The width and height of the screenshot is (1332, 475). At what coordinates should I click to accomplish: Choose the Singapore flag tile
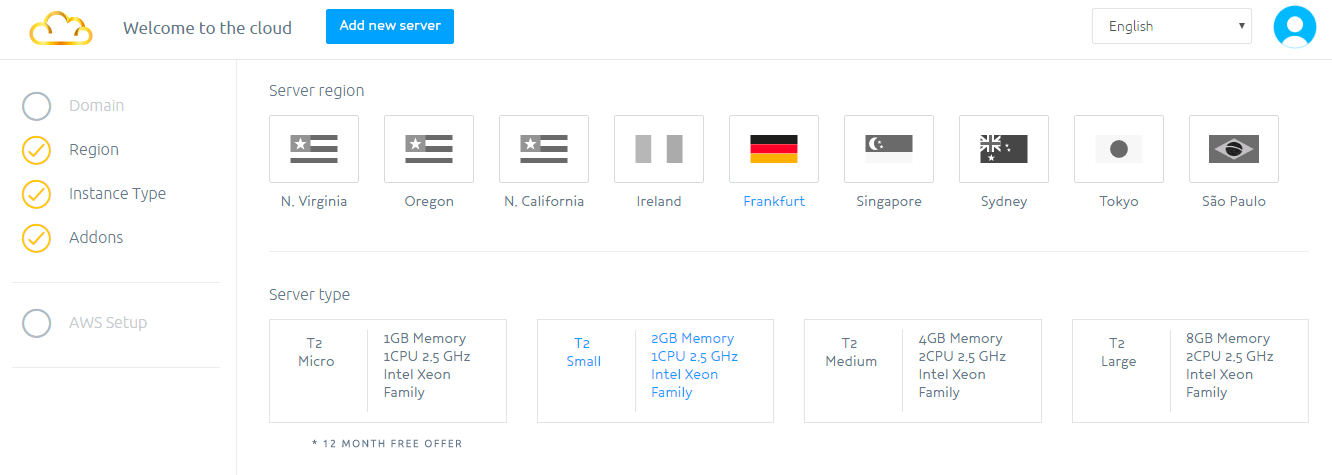coord(889,149)
